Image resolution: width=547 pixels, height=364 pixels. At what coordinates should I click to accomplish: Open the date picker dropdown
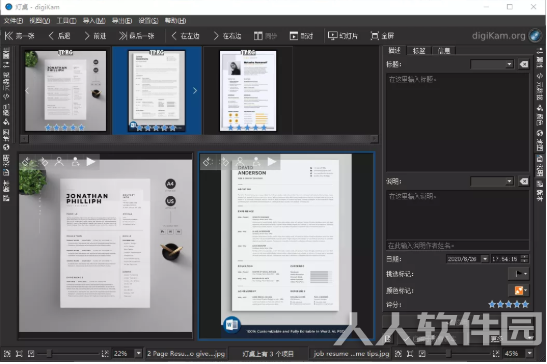click(x=485, y=259)
